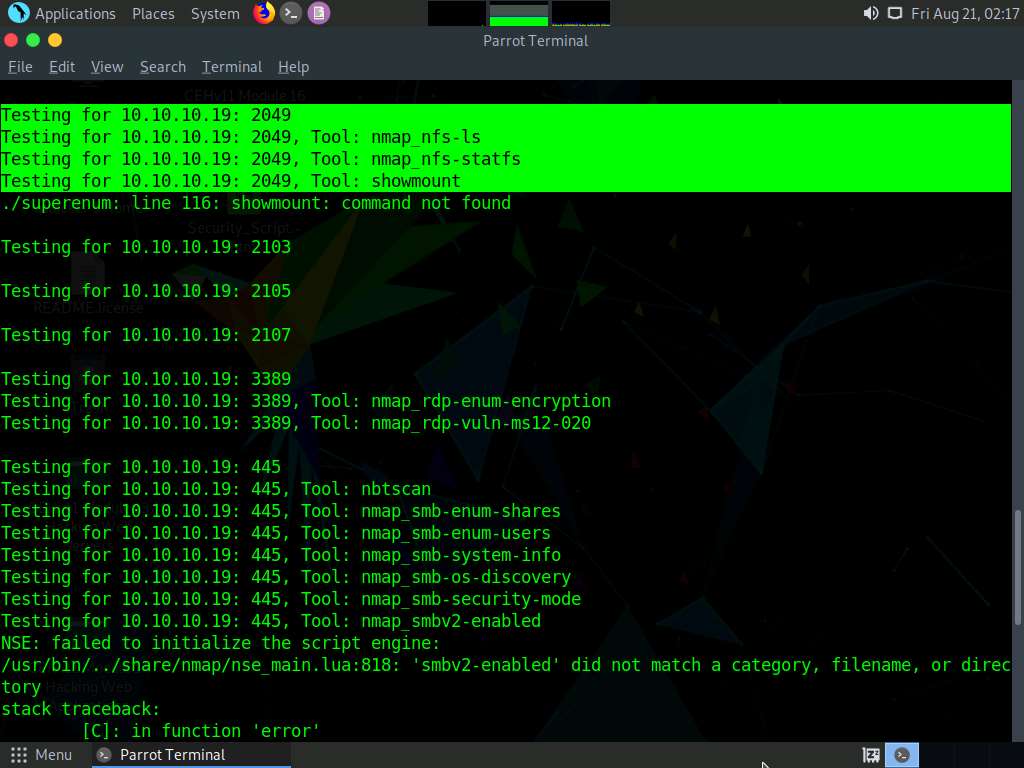Viewport: 1024px width, 768px height.
Task: Click the date and time clock
Action: pyautogui.click(x=965, y=13)
